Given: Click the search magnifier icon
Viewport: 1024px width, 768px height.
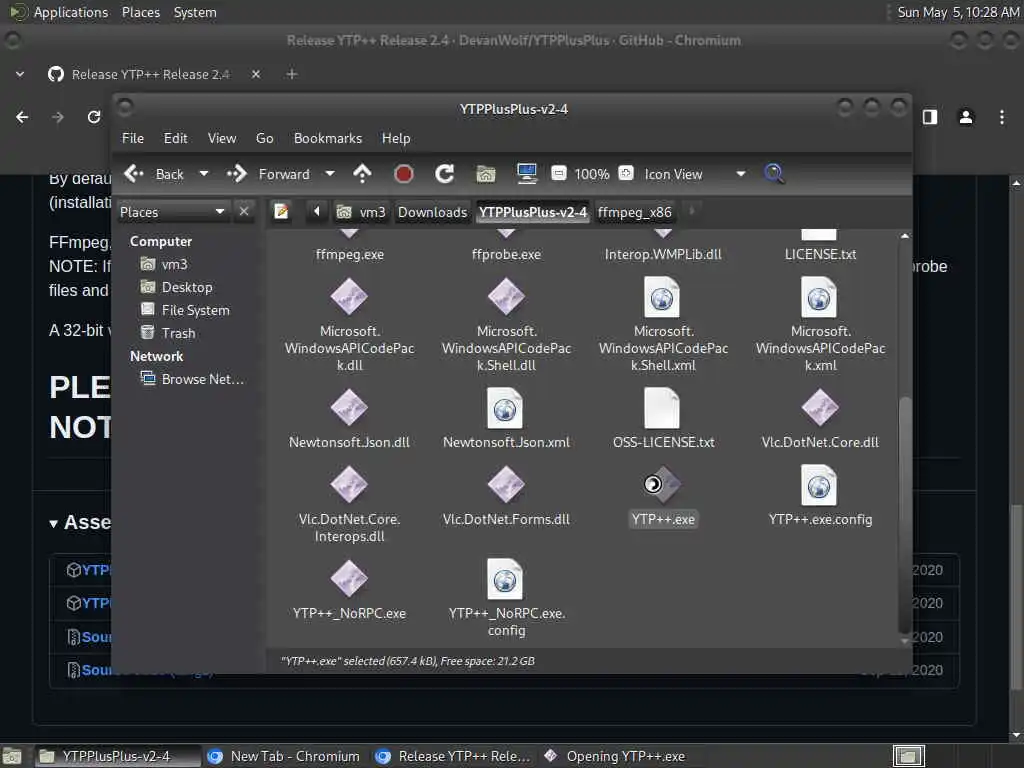Looking at the screenshot, I should pyautogui.click(x=774, y=174).
